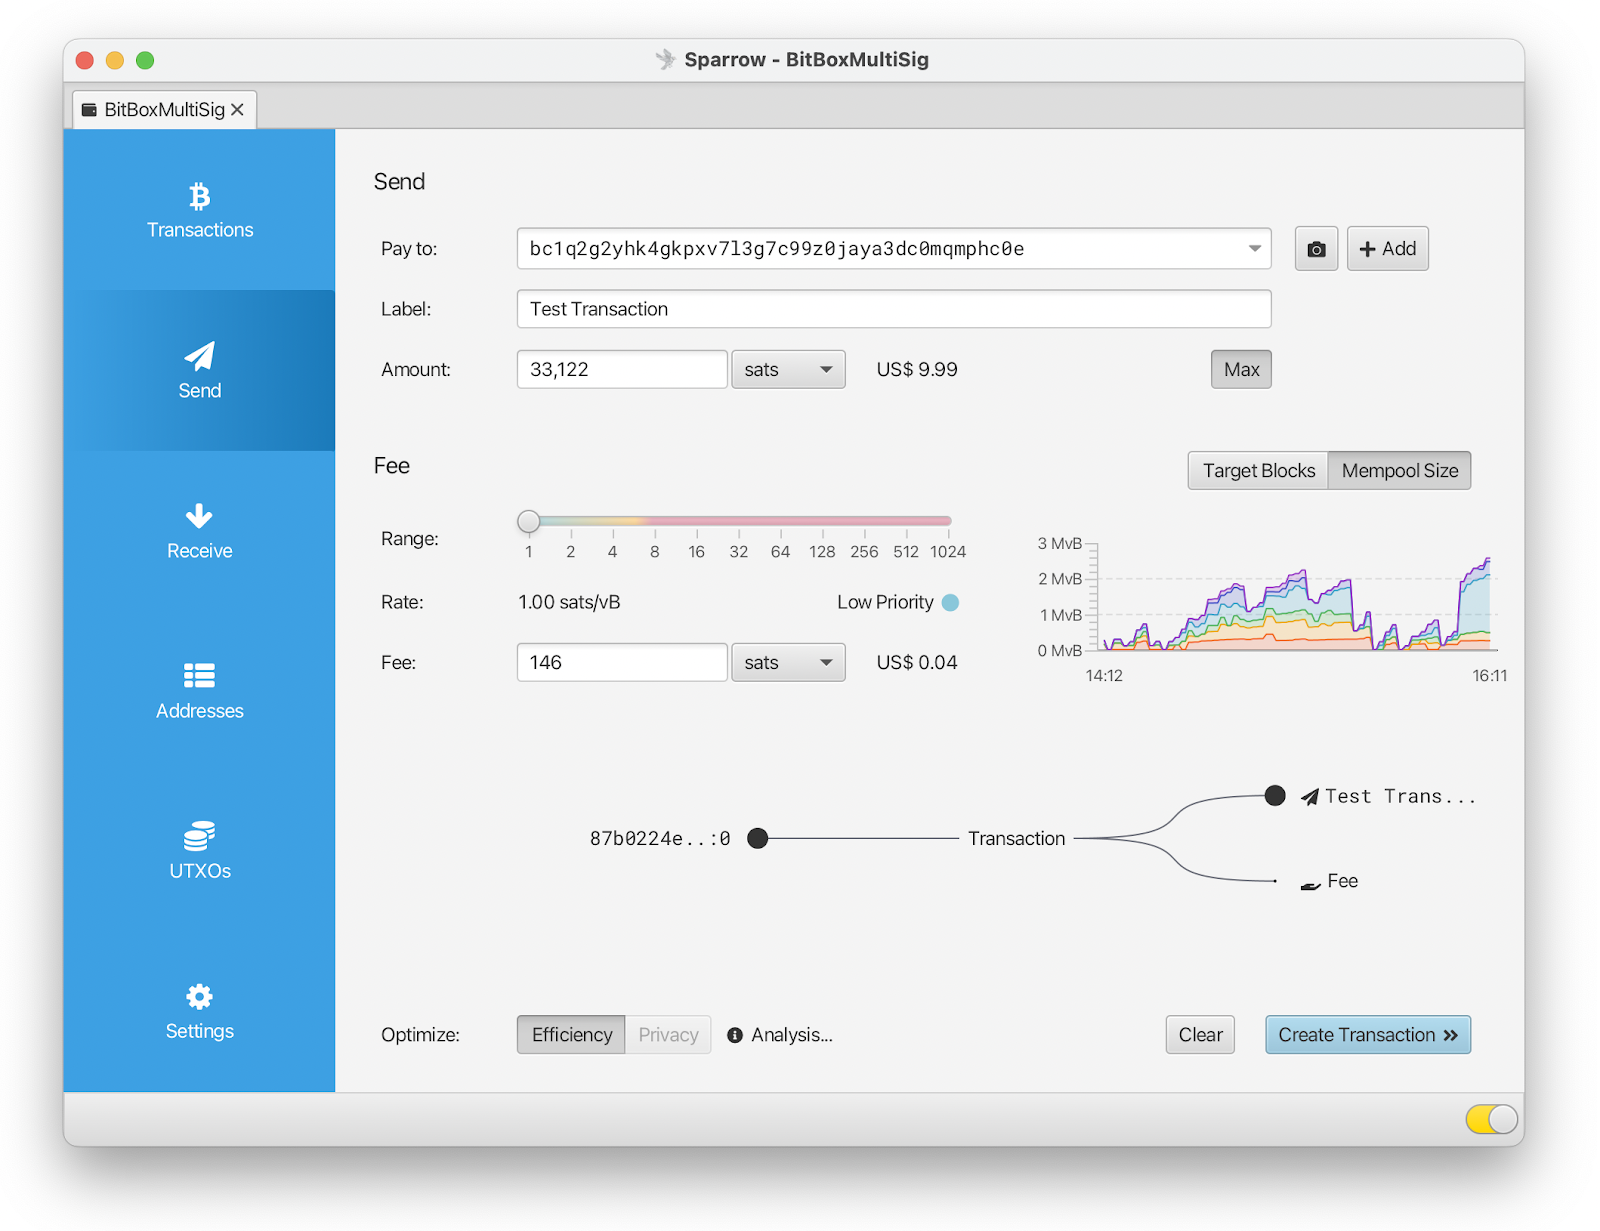The width and height of the screenshot is (1600, 1231).
Task: Select Efficiency optimization mode
Action: click(571, 1035)
